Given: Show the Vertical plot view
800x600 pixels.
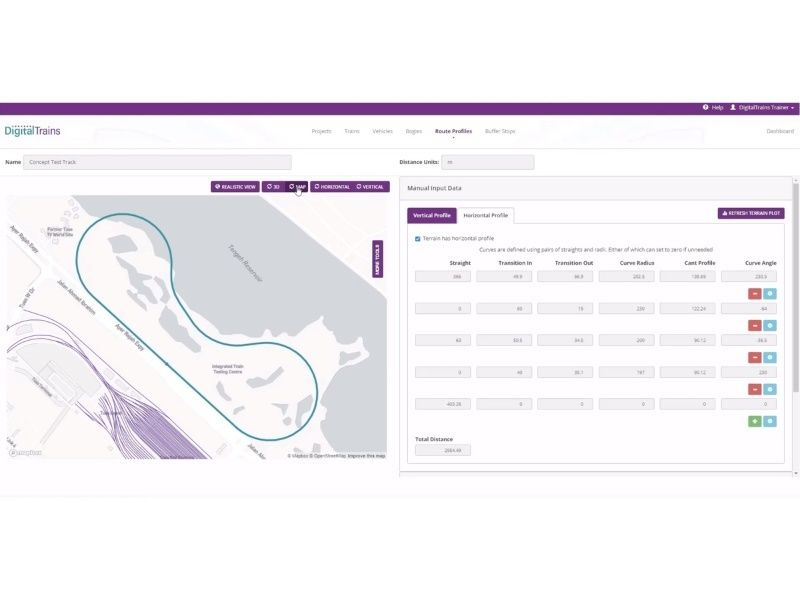Looking at the screenshot, I should point(371,187).
